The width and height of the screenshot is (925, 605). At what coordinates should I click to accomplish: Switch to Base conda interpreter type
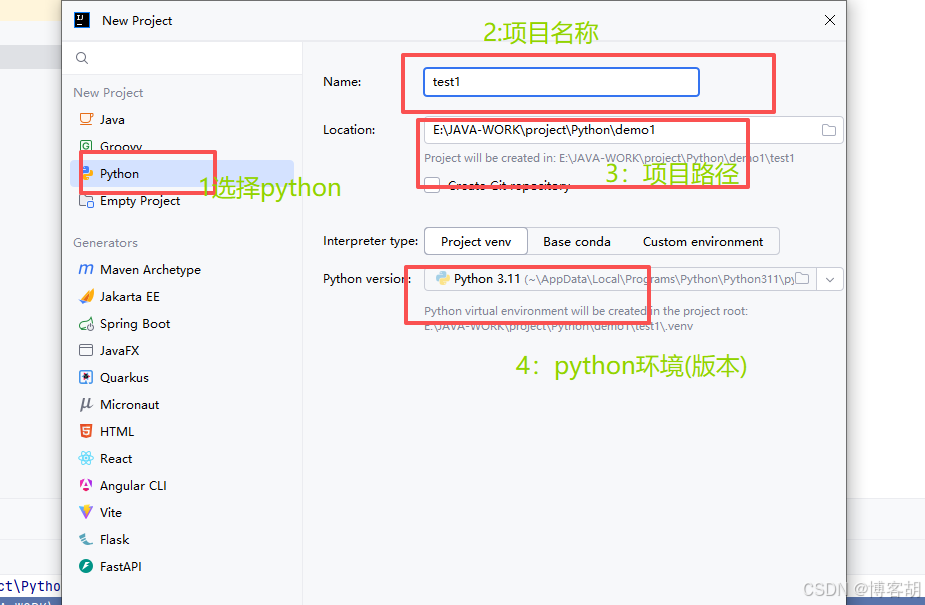coord(576,241)
